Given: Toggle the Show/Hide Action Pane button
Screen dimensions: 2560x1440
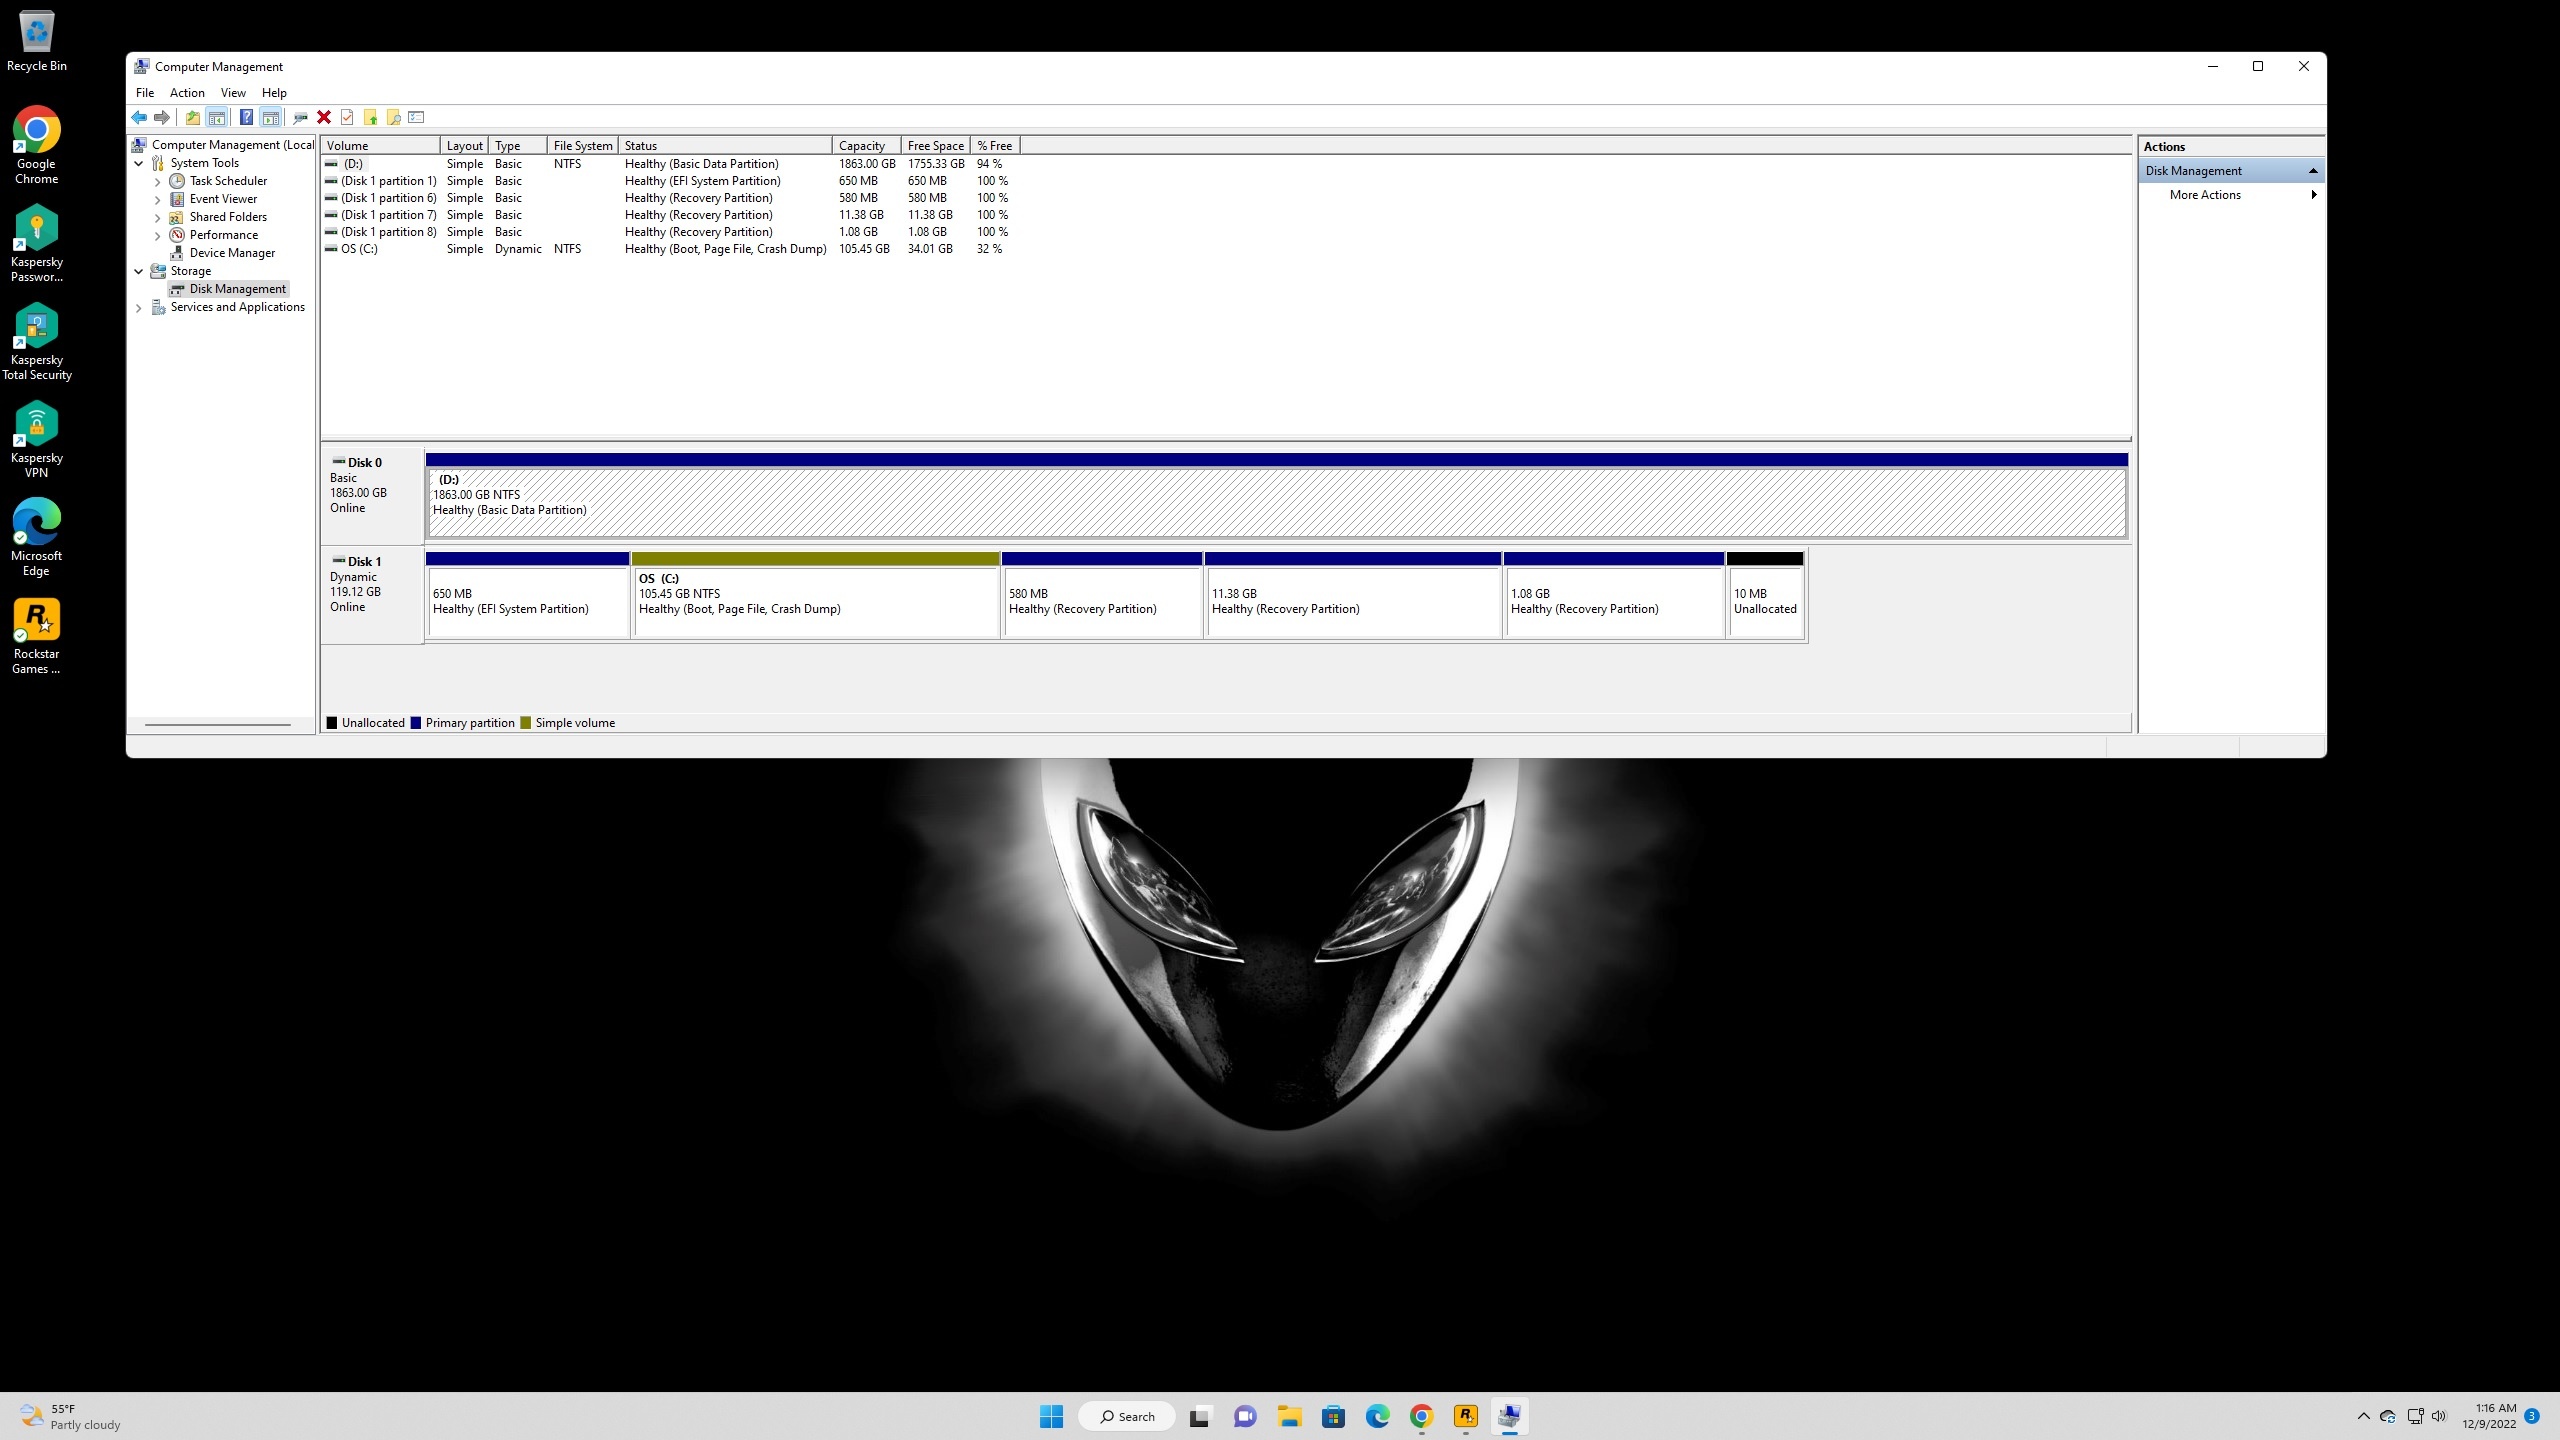Looking at the screenshot, I should point(270,118).
